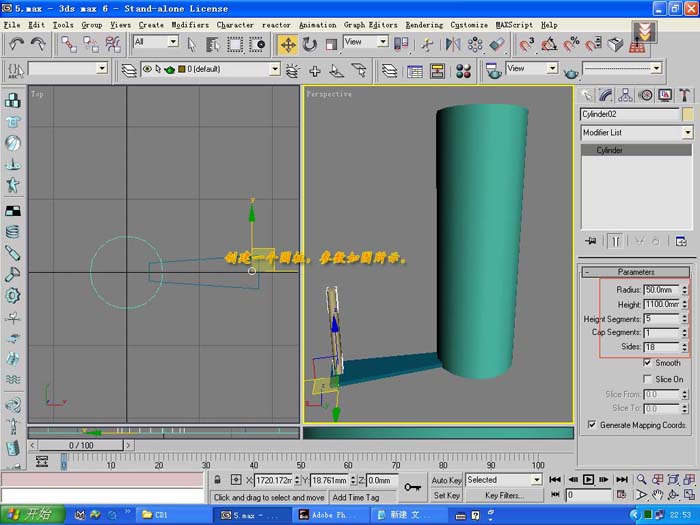Viewport: 700px width, 525px height.
Task: Toggle the Smooth checkbox
Action: (647, 362)
